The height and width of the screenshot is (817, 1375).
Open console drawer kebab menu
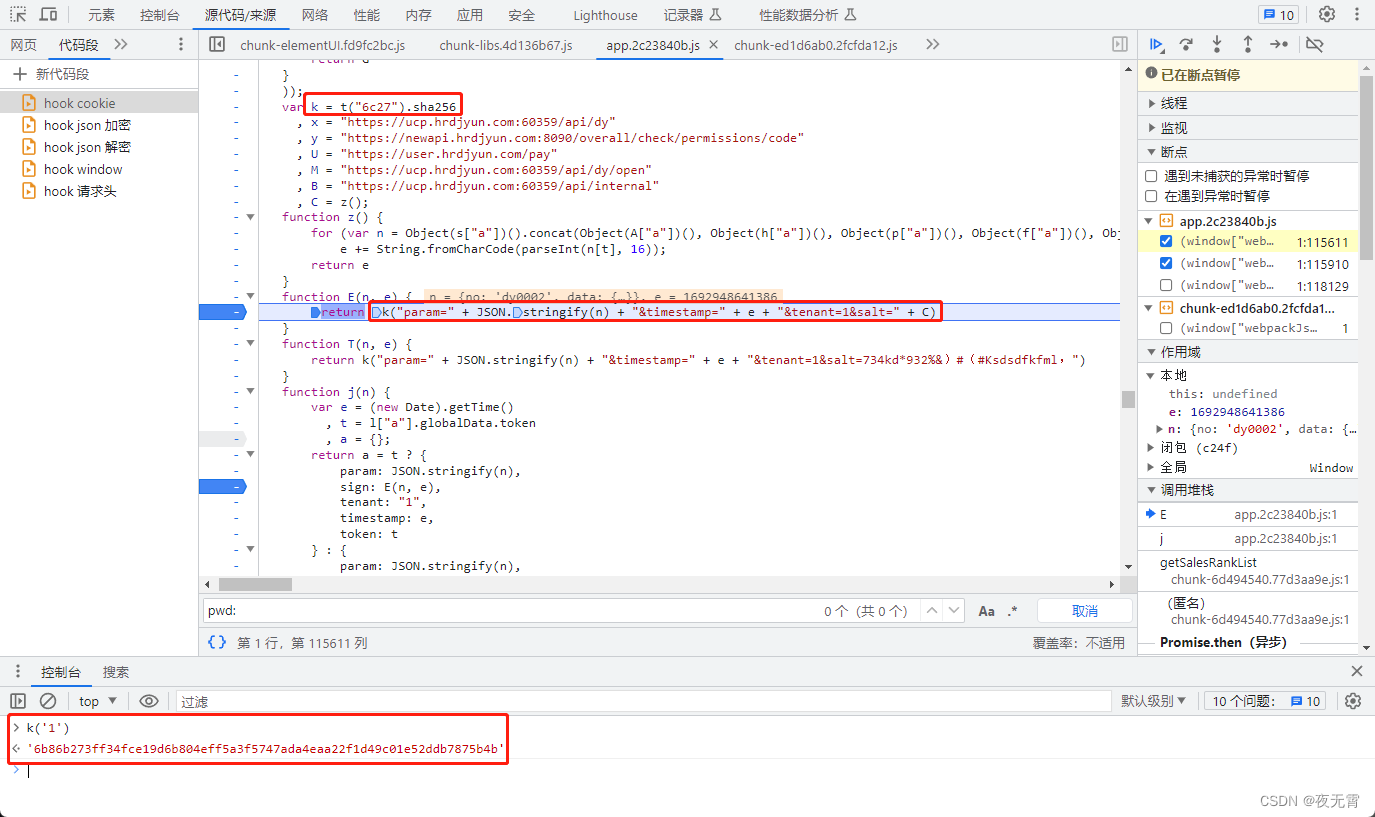pyautogui.click(x=18, y=672)
